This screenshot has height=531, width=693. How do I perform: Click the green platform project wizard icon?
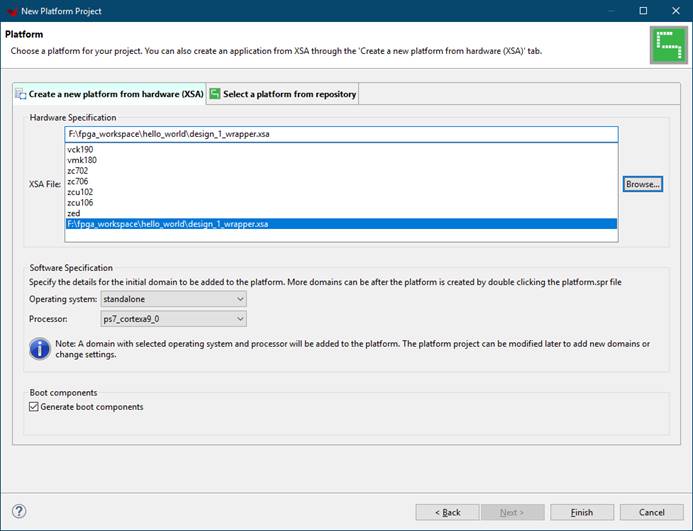coord(665,45)
